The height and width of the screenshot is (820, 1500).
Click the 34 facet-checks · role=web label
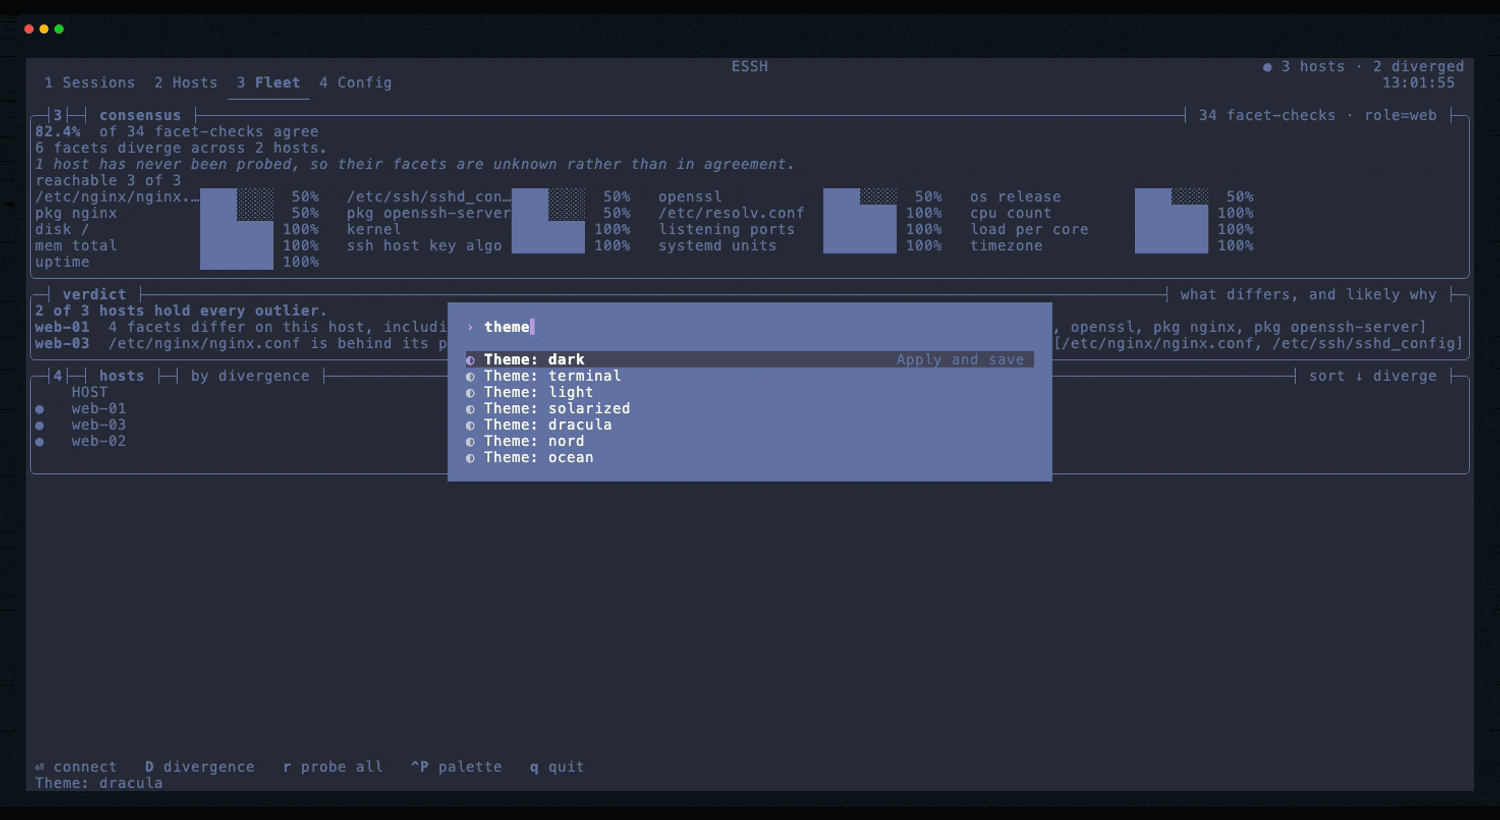click(1318, 116)
